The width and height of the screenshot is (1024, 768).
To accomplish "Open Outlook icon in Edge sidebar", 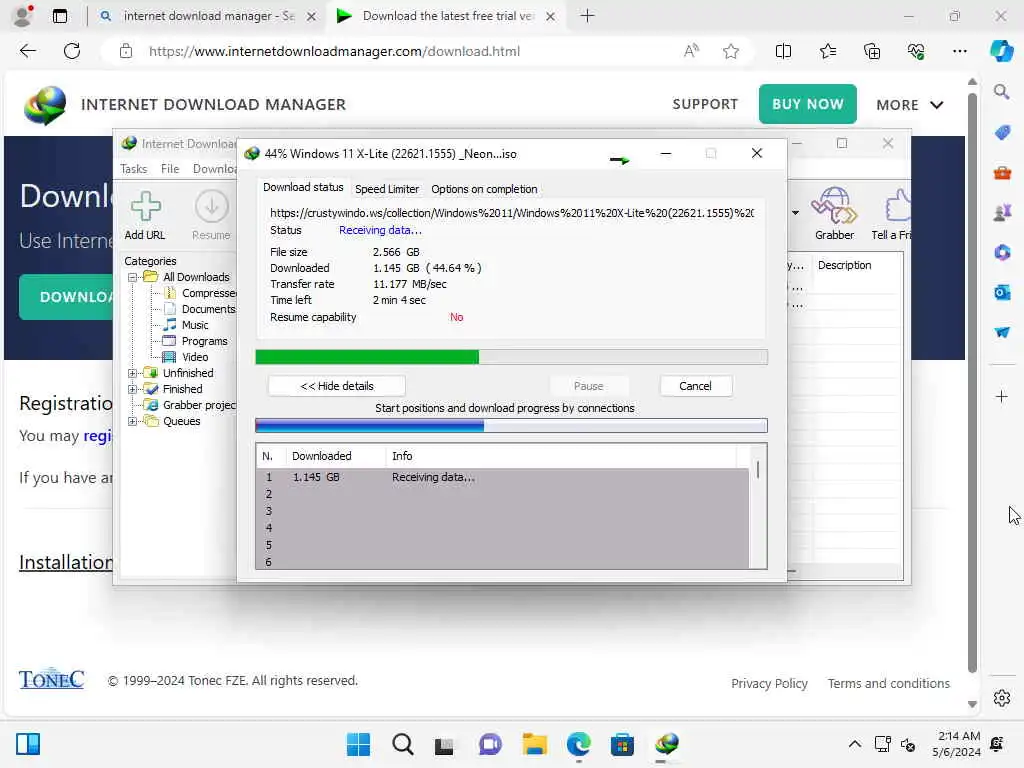I will 1002,292.
